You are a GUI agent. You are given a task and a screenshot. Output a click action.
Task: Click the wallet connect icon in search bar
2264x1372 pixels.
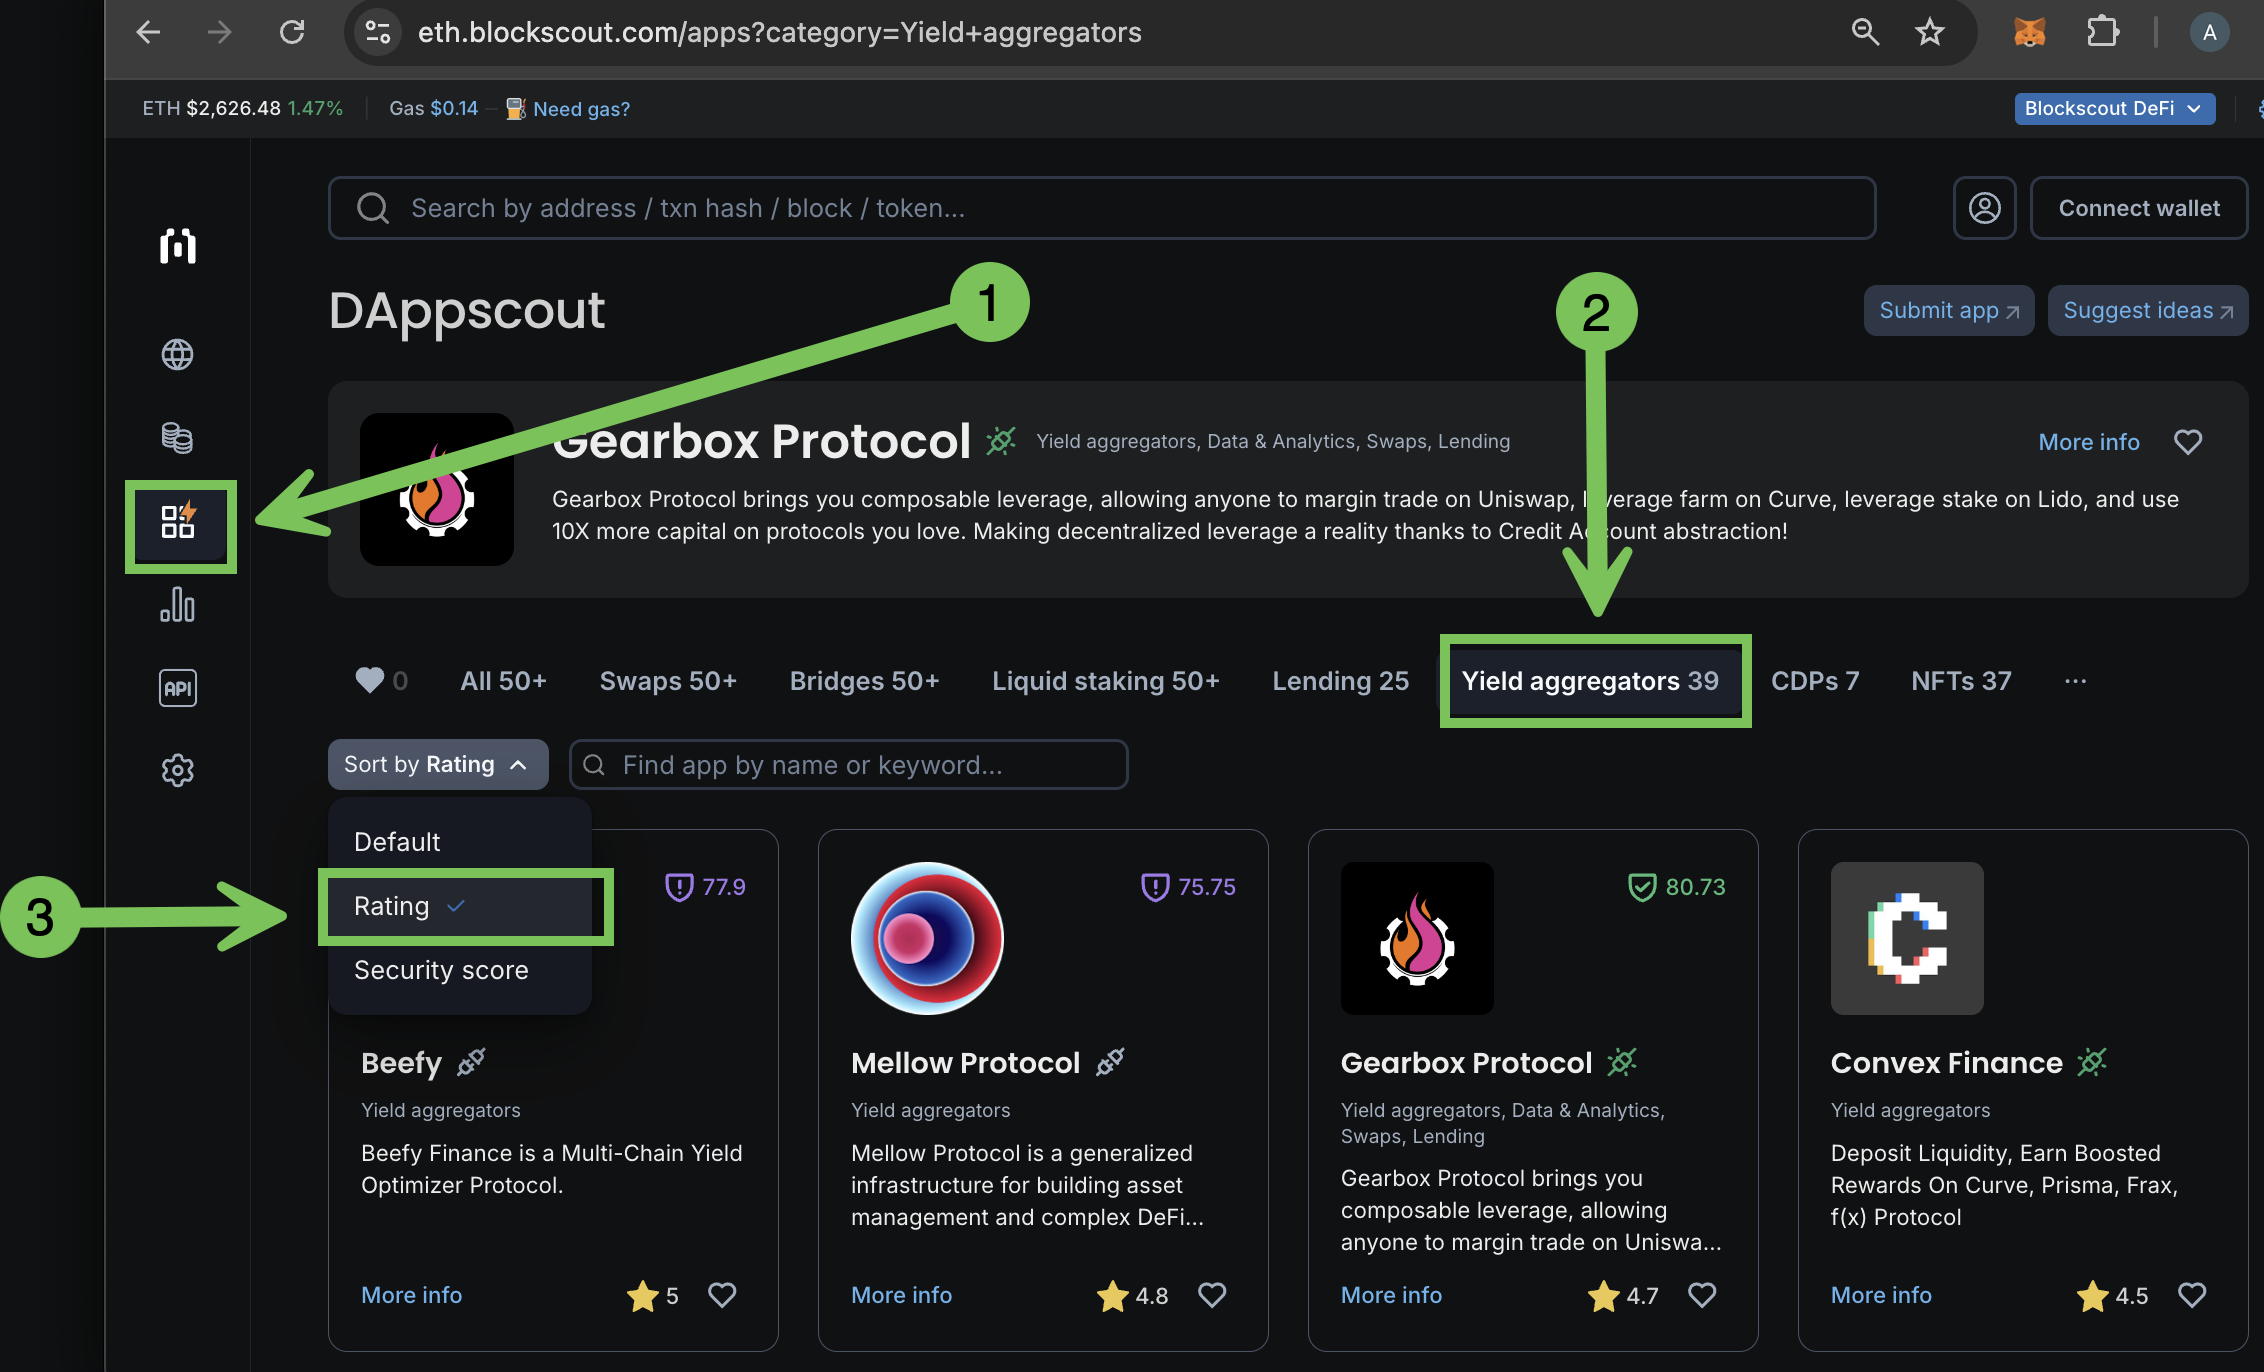[x=1981, y=207]
